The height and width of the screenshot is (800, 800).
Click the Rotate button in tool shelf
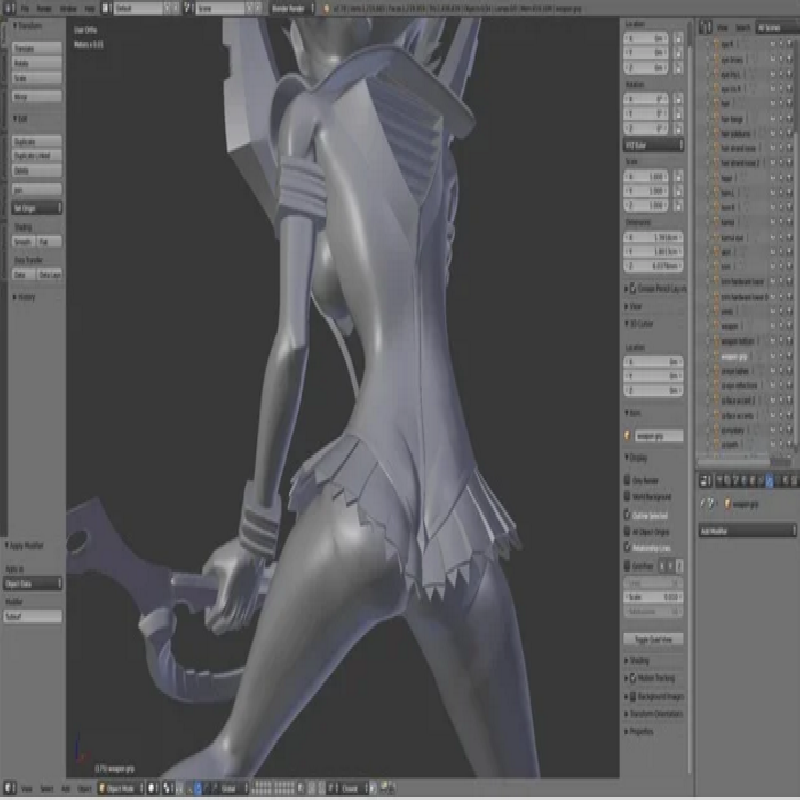coord(37,63)
